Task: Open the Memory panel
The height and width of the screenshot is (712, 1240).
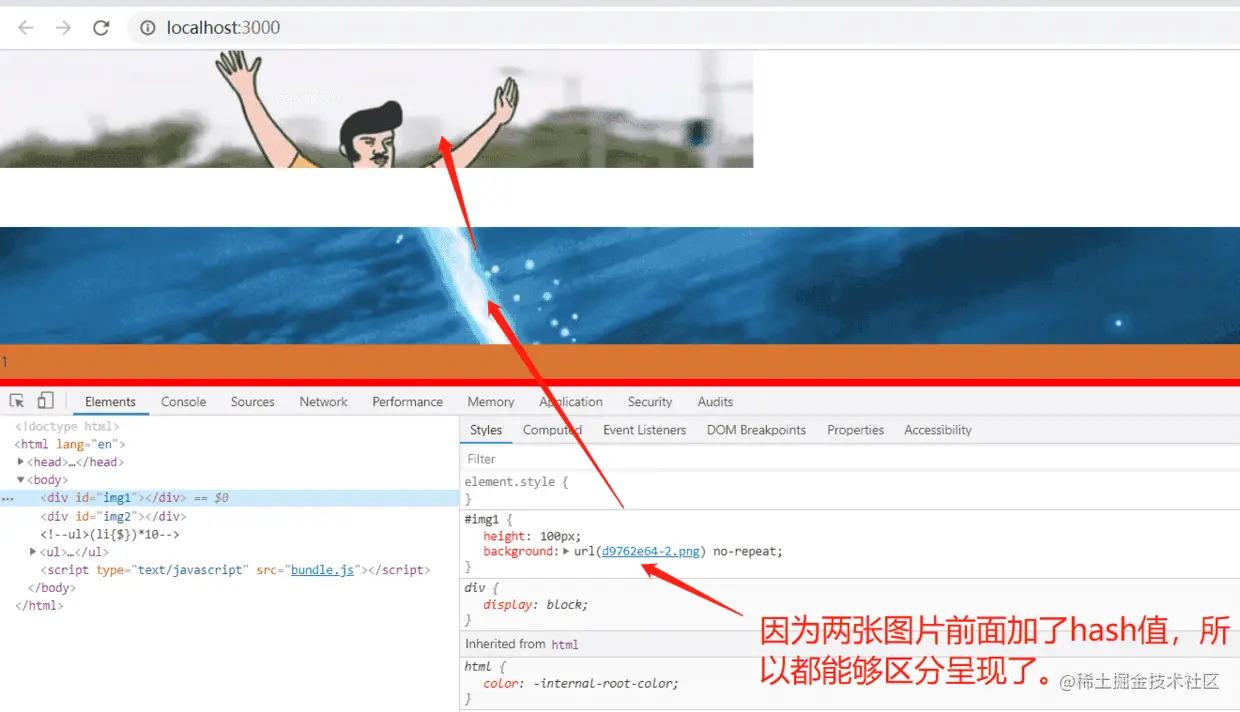Action: coord(490,402)
